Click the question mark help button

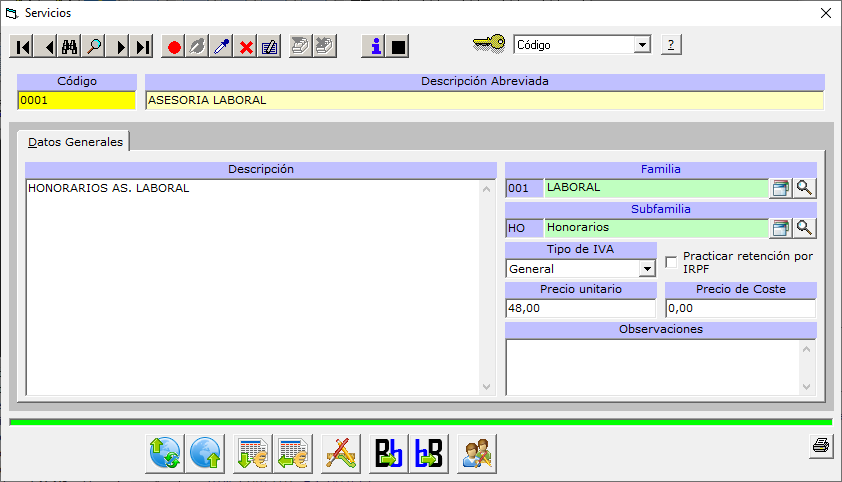tap(671, 45)
